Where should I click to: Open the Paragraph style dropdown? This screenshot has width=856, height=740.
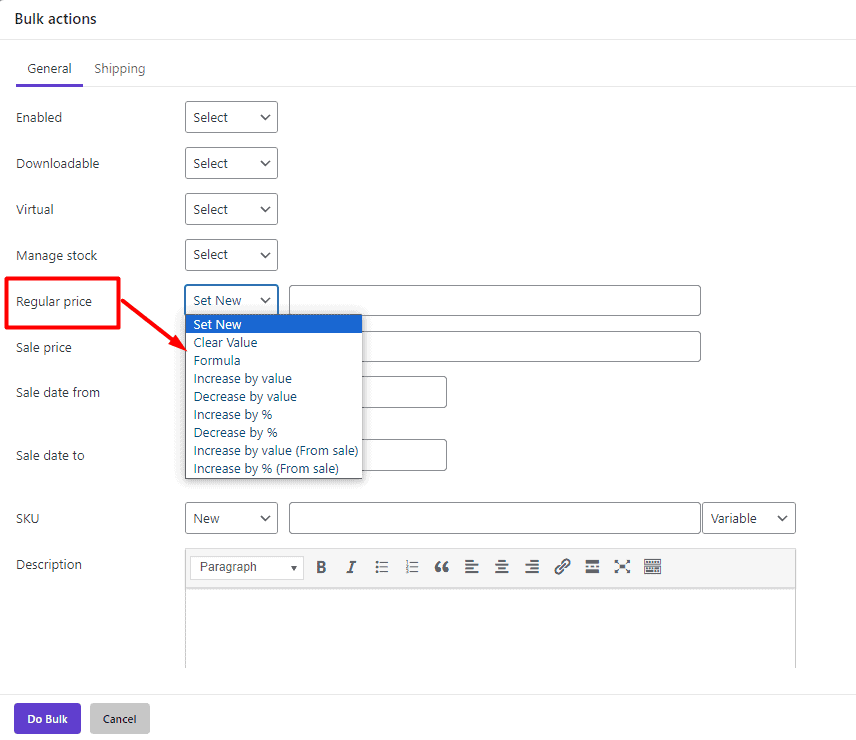point(246,566)
